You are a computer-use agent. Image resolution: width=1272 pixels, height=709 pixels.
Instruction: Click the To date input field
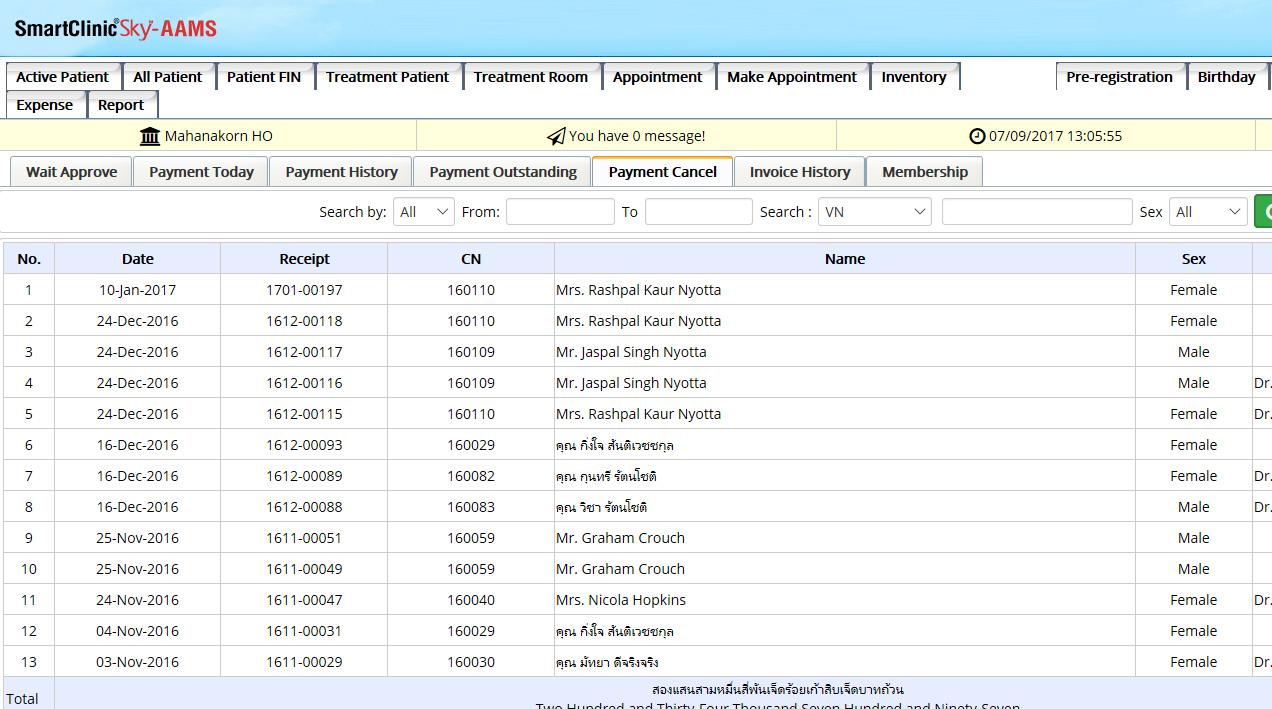(x=698, y=212)
